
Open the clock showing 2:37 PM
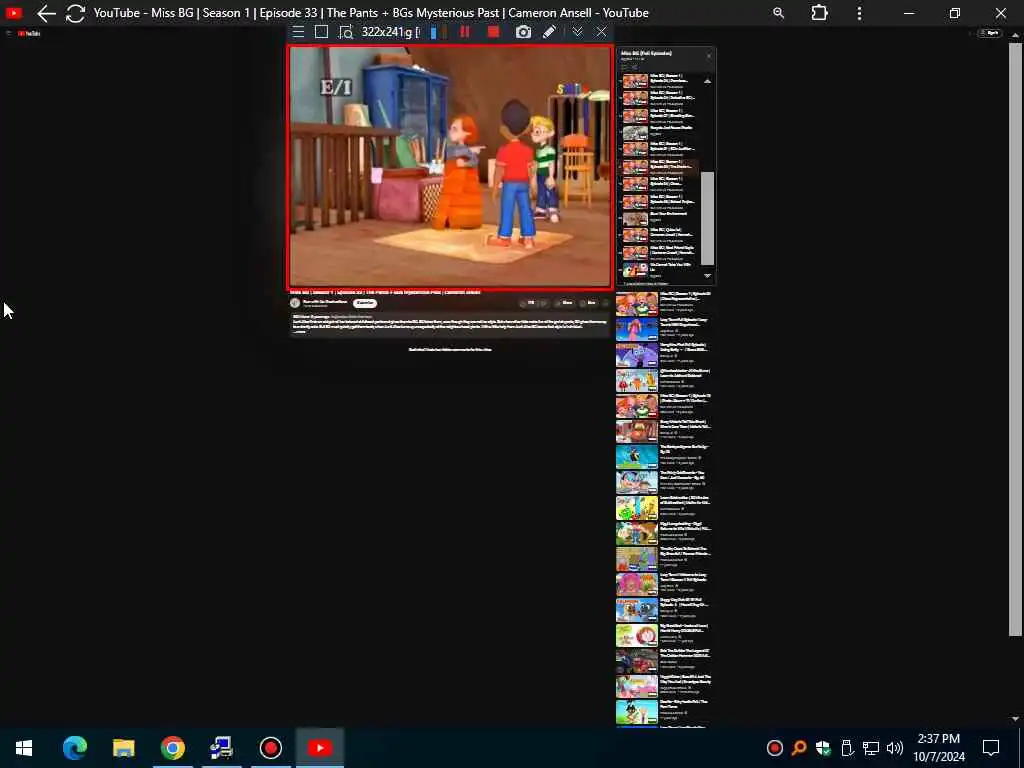[938, 748]
